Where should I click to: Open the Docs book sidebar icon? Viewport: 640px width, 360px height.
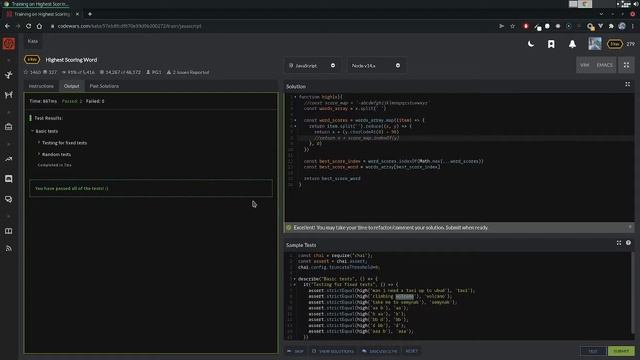click(x=9, y=231)
